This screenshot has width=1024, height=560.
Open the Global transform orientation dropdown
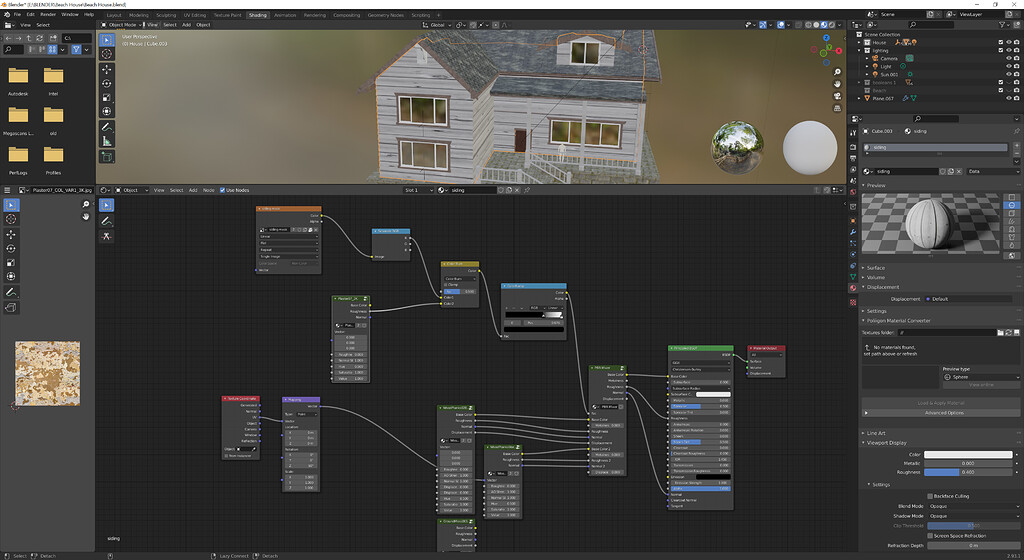pyautogui.click(x=437, y=25)
